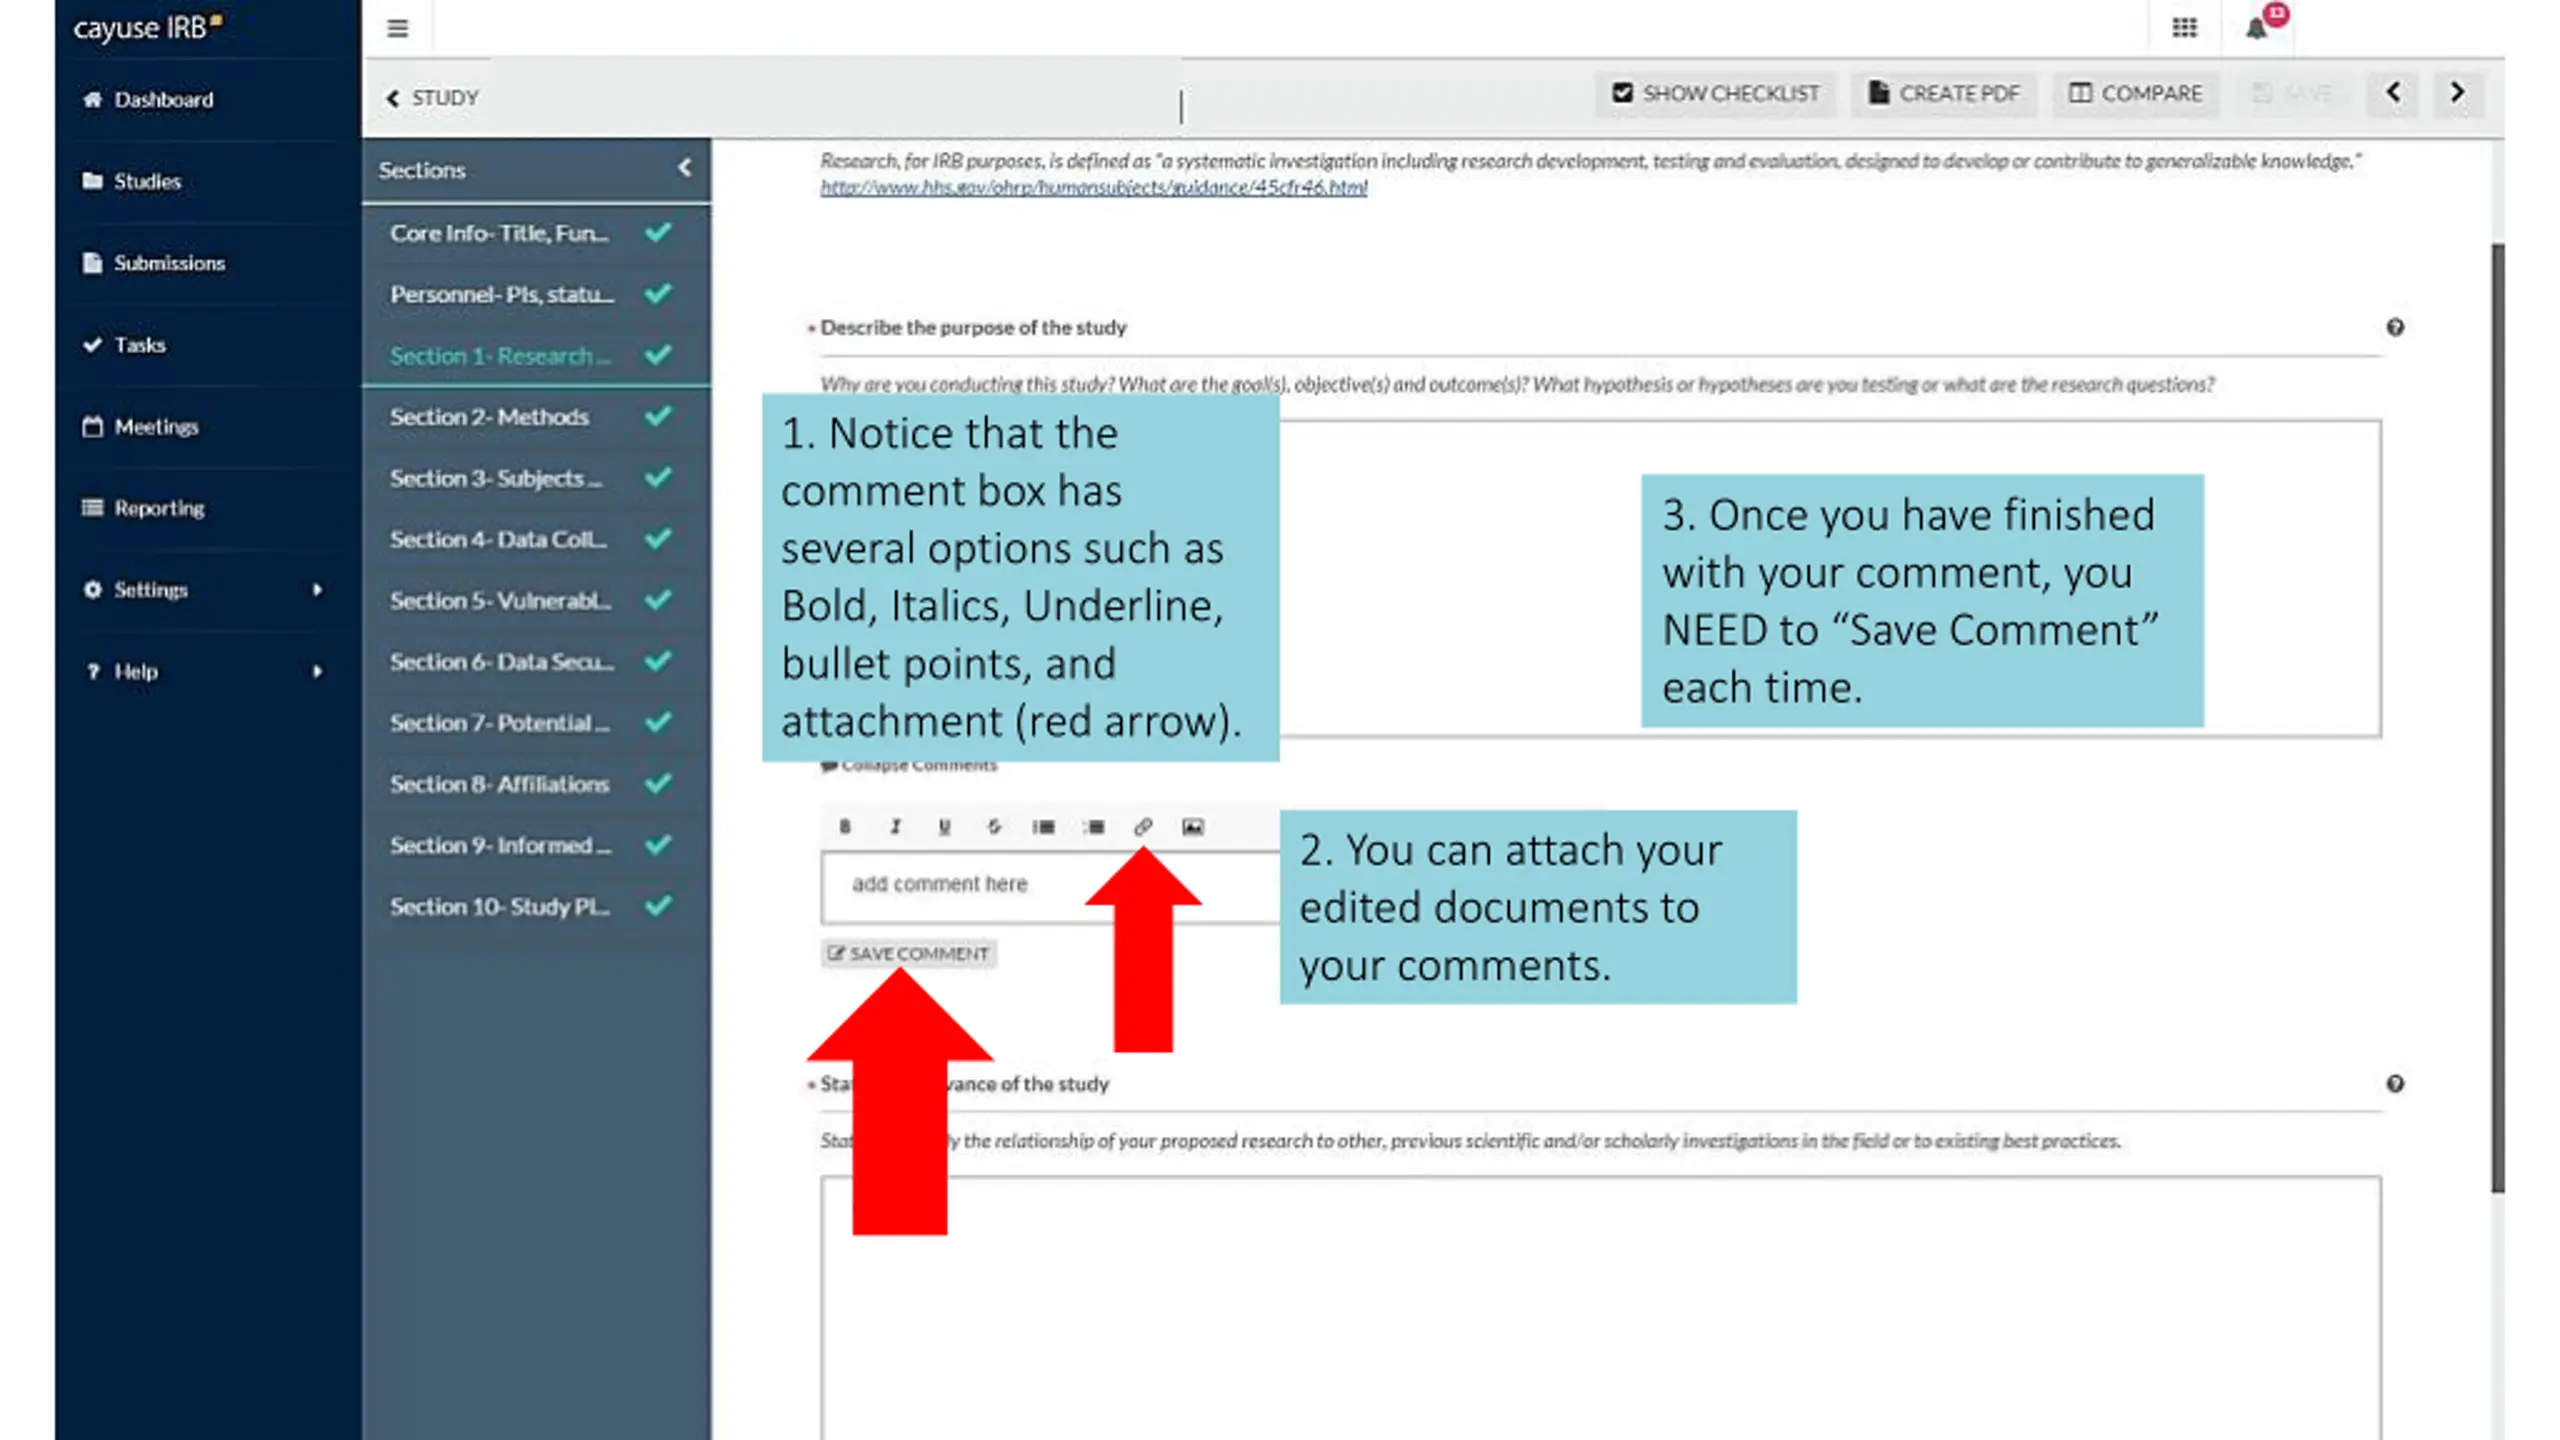The height and width of the screenshot is (1440, 2560).
Task: Go to previous section with left arrow
Action: [x=2393, y=93]
